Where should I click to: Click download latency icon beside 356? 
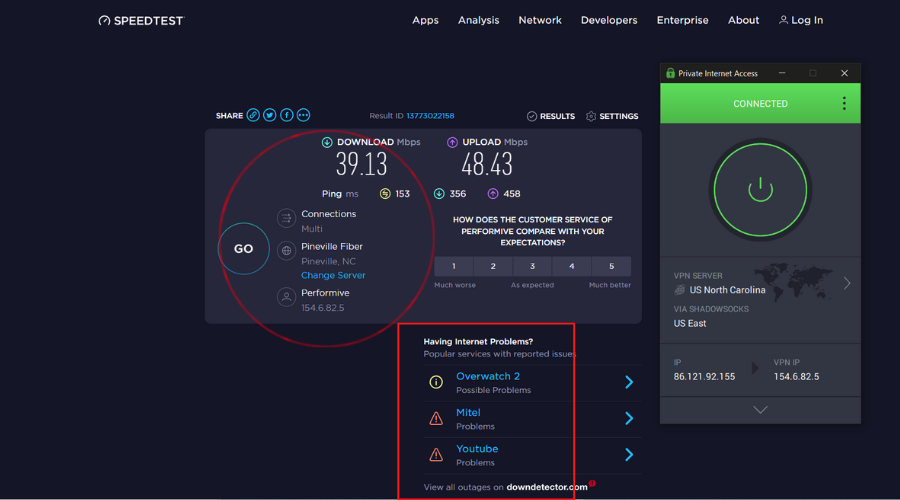coord(439,194)
